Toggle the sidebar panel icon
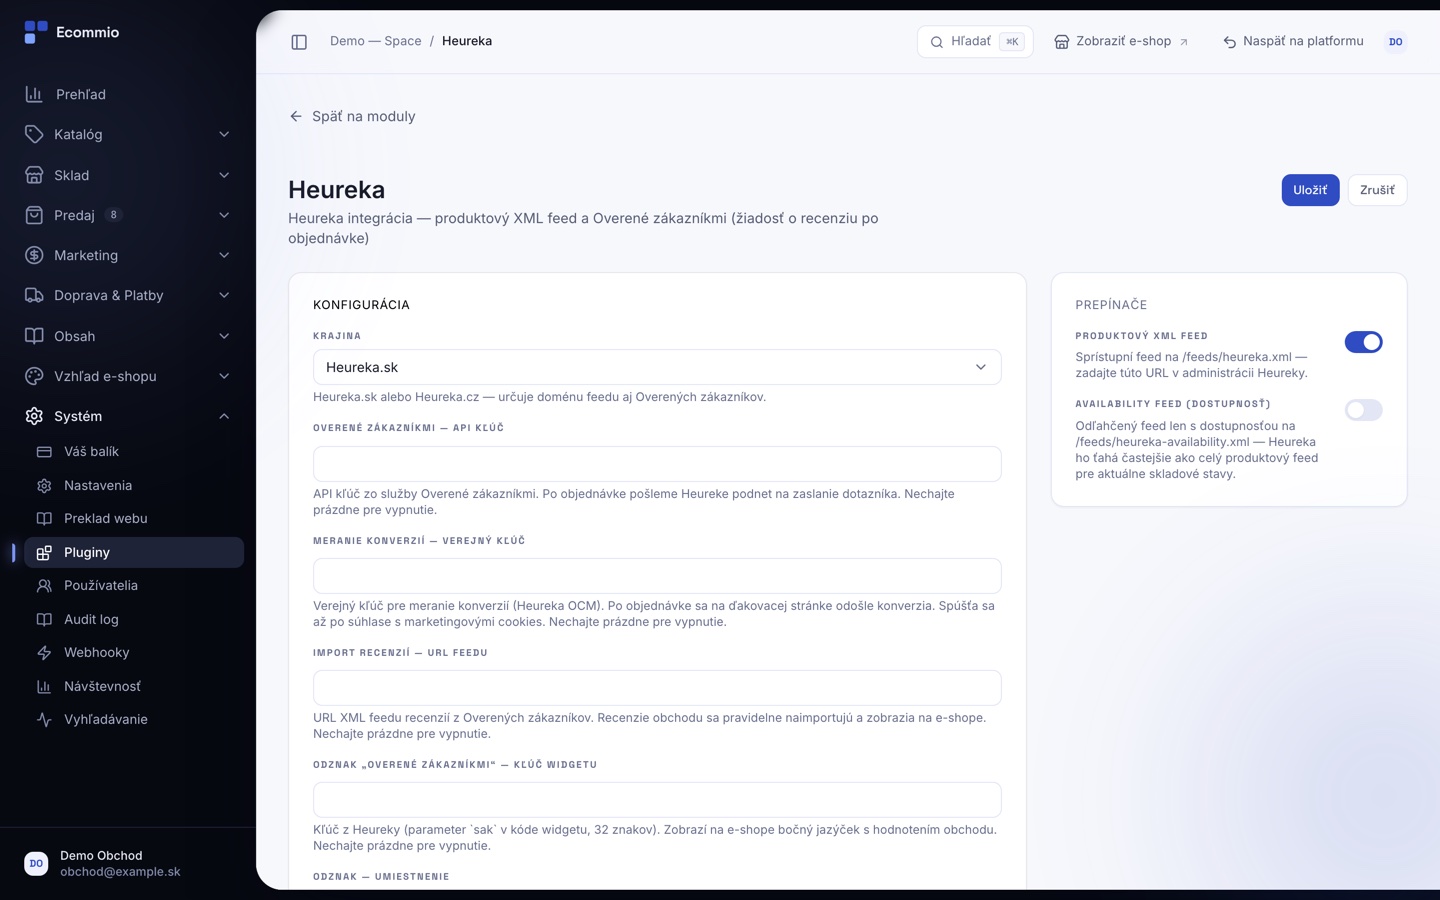1440x900 pixels. [x=299, y=41]
